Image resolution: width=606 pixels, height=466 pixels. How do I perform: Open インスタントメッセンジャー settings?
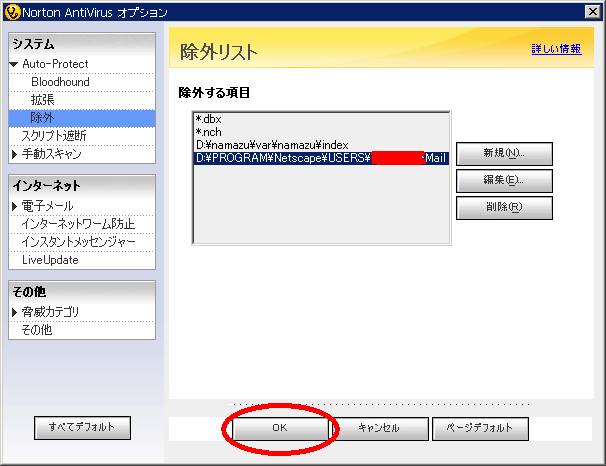[78, 242]
